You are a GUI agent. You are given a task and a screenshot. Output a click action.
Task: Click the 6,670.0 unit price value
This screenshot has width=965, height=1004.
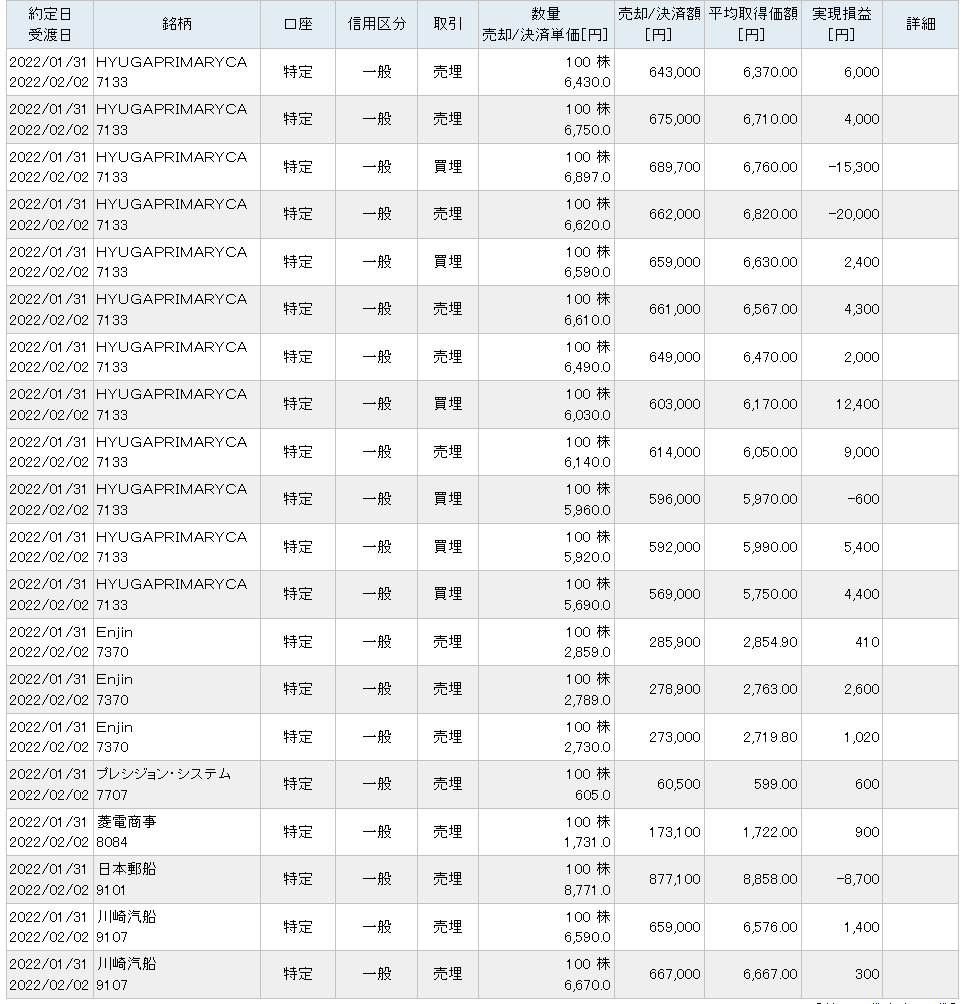pos(587,985)
